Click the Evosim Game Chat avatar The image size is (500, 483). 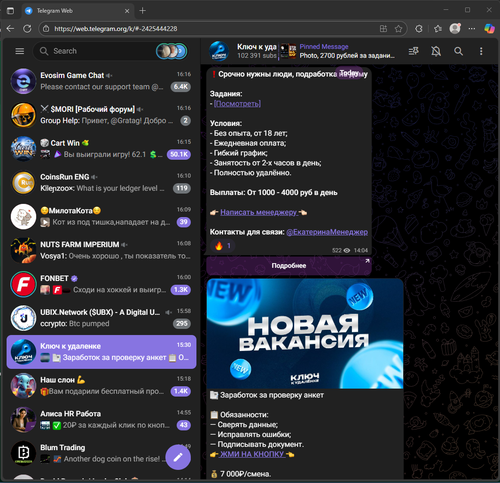coord(23,81)
